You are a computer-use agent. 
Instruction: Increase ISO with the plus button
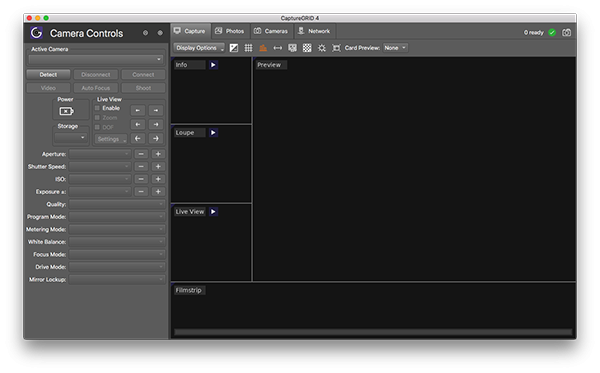(x=158, y=179)
